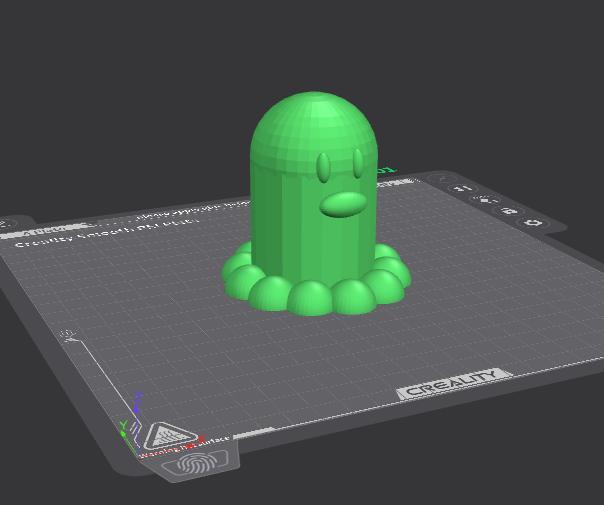Screen dimensions: 604x505
Task: Click the auto-orient plate icon
Action: pyautogui.click(x=463, y=189)
